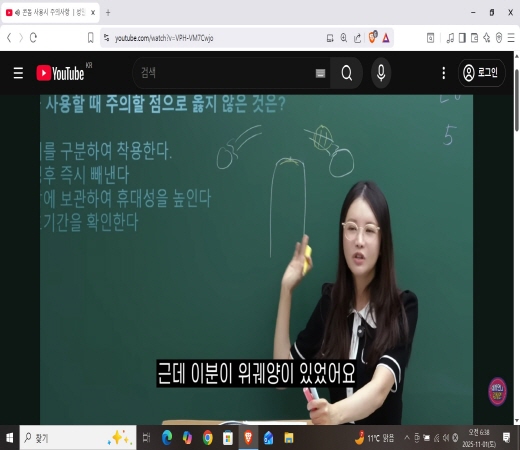This screenshot has height=450, width=520.
Task: Click the magnifier search button on YouTube
Action: point(347,73)
